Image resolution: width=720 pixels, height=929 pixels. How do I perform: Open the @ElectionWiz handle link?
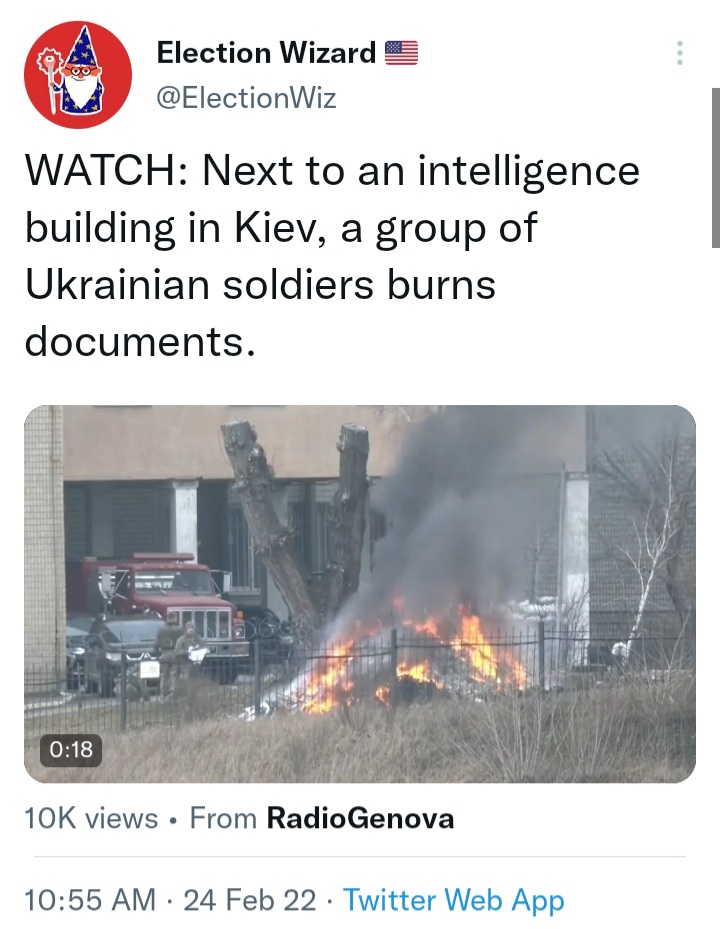(246, 98)
